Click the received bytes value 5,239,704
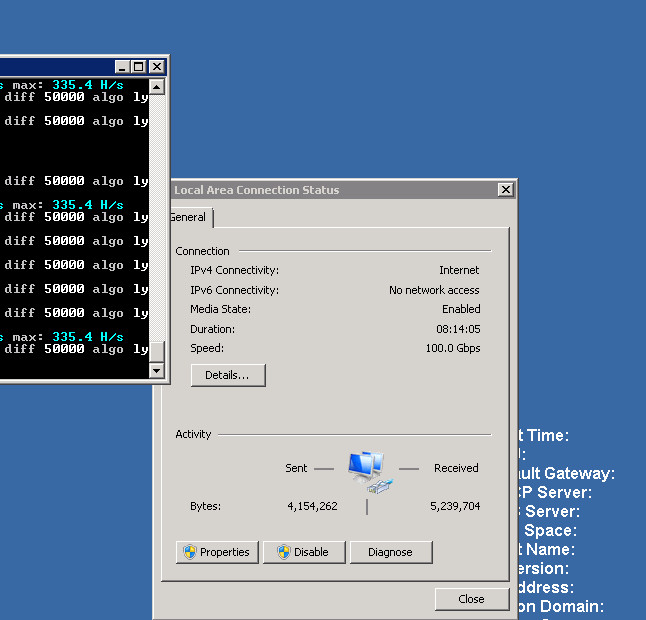The image size is (646, 620). click(x=455, y=507)
